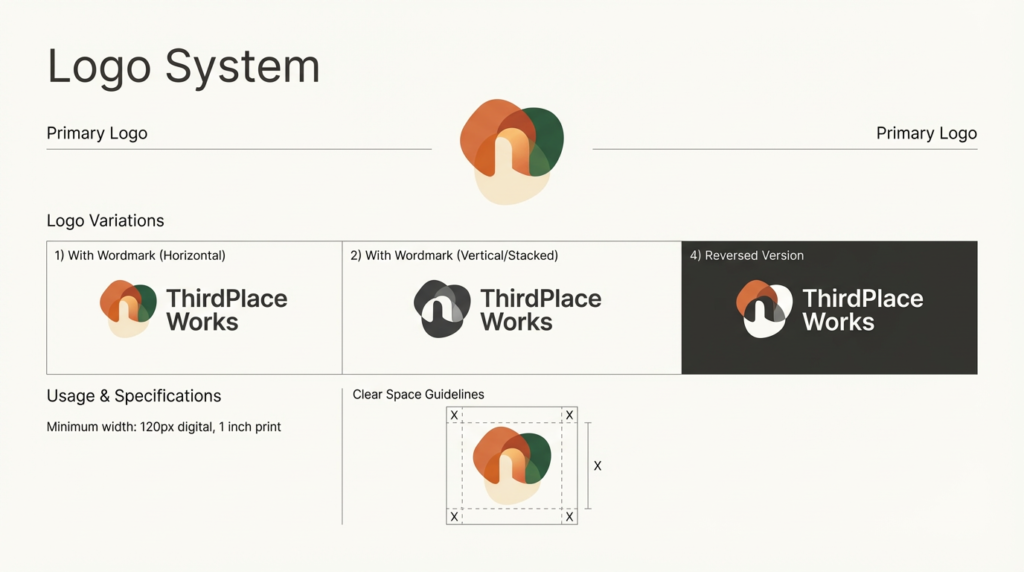Select the full-color logo in the Horizontal panel
Screen dimensions: 1024x572
128,308
